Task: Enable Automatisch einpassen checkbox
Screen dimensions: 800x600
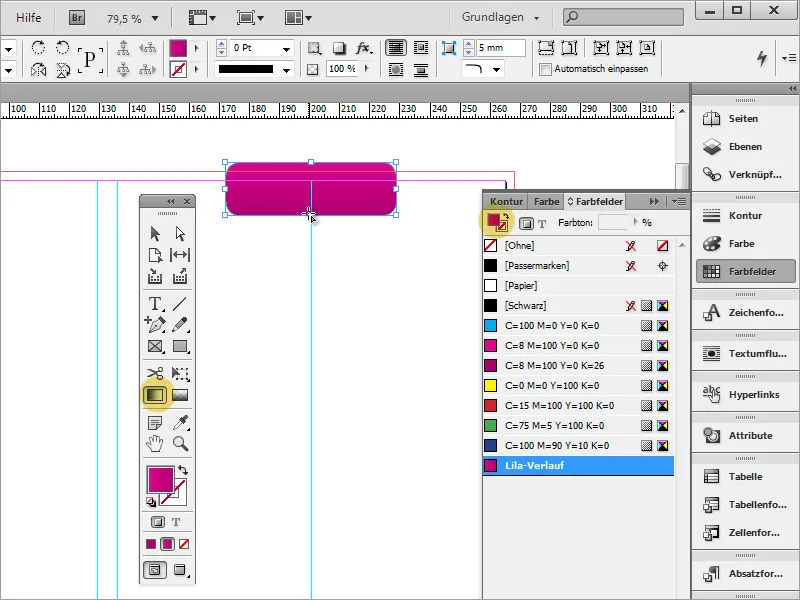Action: click(x=545, y=69)
